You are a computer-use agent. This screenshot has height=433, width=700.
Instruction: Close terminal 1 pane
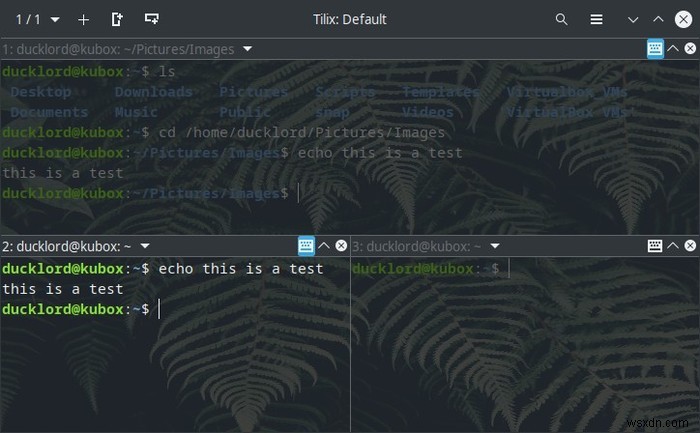point(690,48)
